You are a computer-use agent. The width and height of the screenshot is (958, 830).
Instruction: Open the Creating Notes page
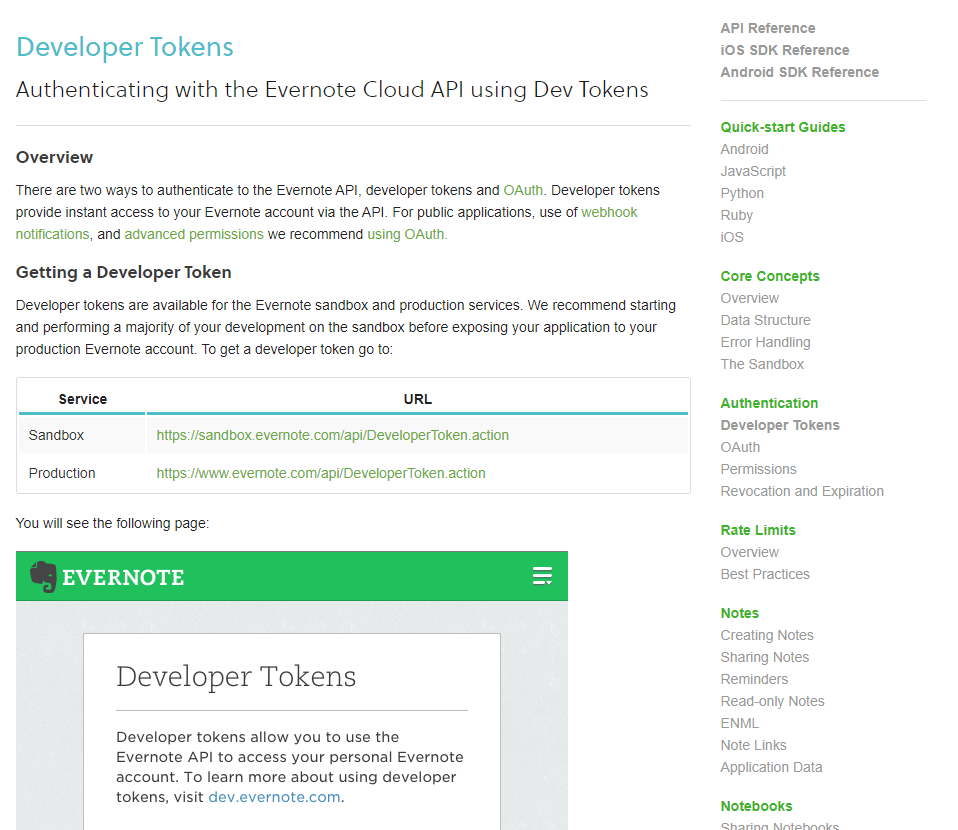click(x=767, y=636)
